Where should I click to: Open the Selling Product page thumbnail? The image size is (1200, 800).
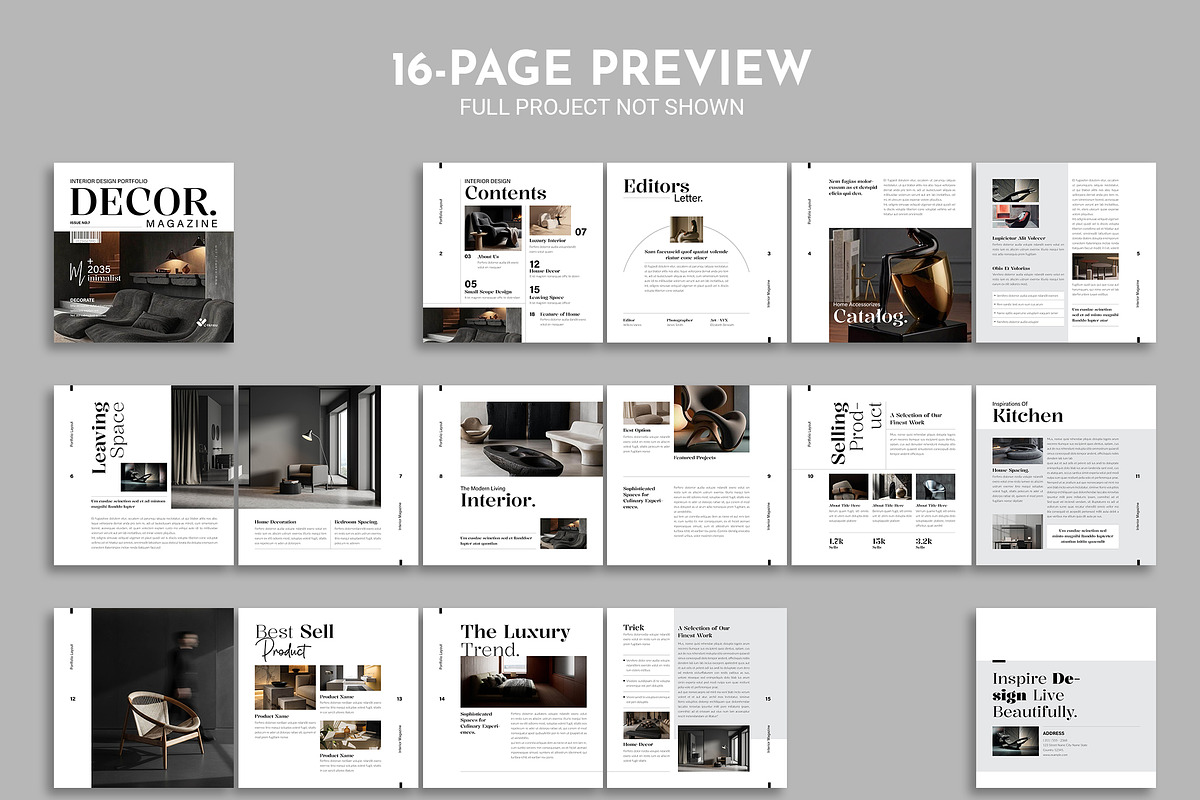coord(881,475)
